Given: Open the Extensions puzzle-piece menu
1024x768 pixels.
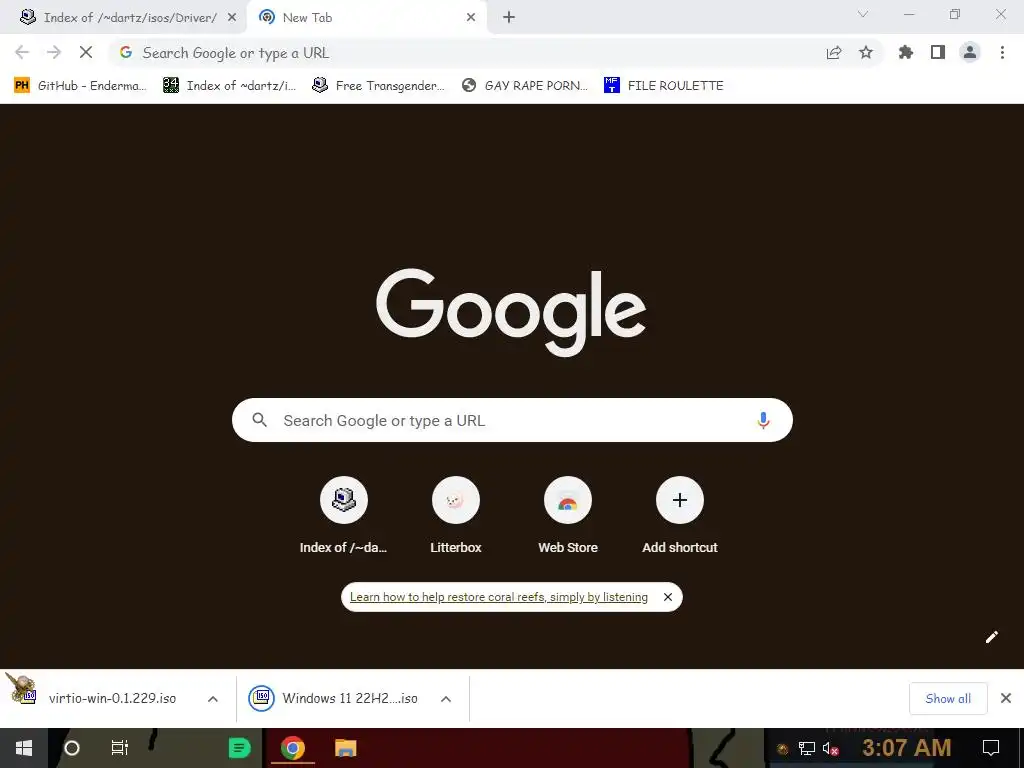Looking at the screenshot, I should 906,52.
